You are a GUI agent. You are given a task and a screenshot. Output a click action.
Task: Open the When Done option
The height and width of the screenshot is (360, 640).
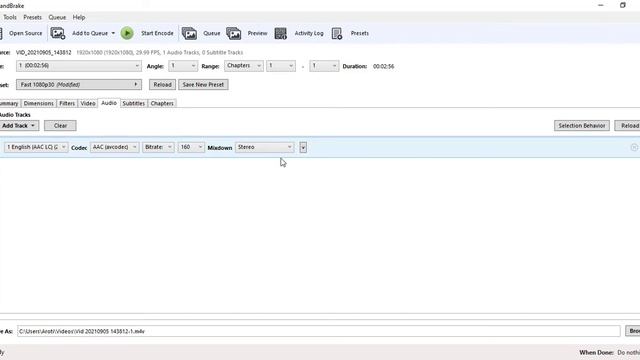[628, 352]
